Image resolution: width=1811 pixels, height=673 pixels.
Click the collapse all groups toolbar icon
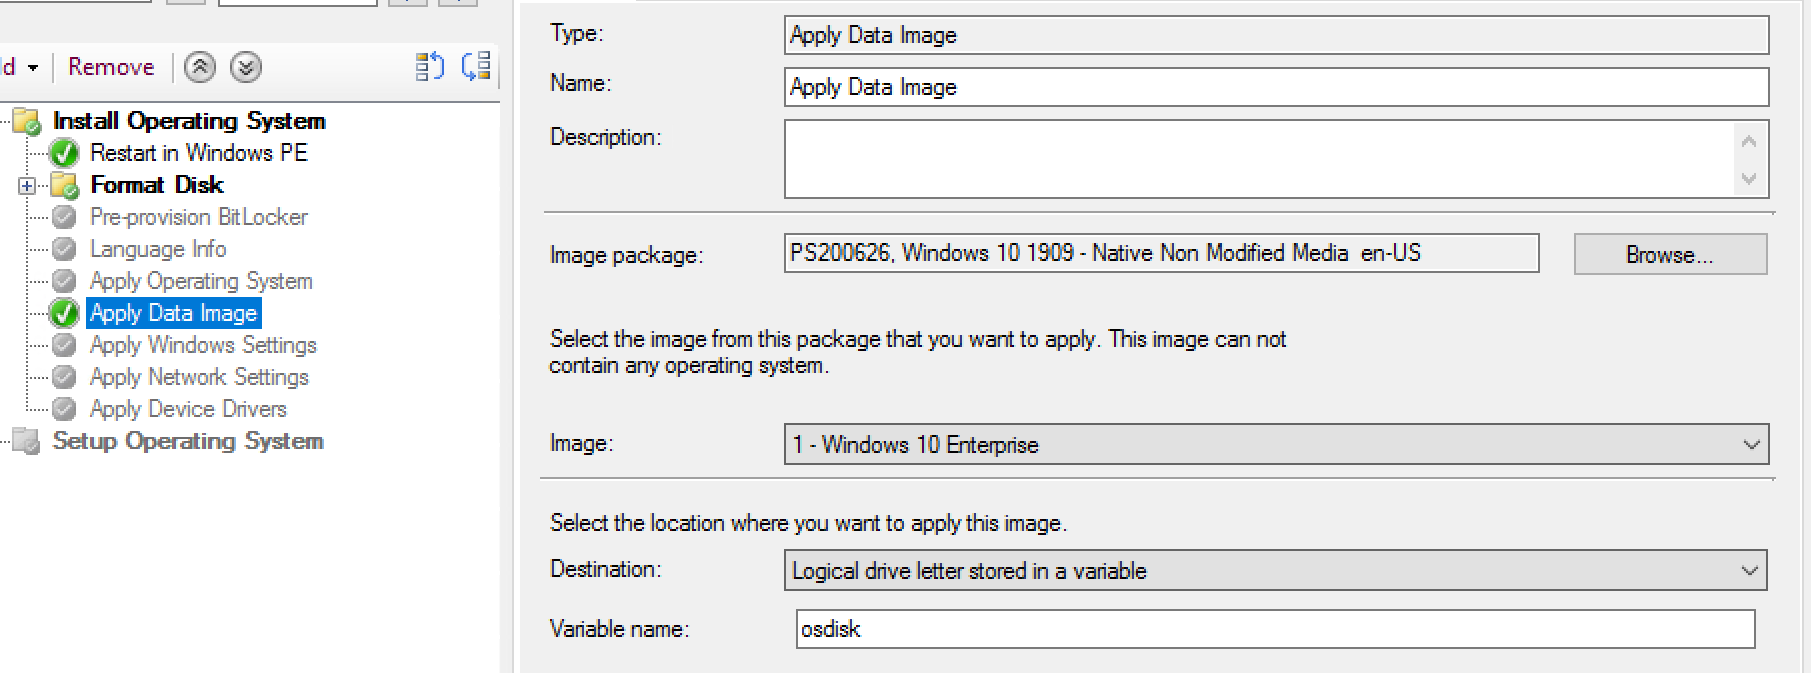click(429, 67)
